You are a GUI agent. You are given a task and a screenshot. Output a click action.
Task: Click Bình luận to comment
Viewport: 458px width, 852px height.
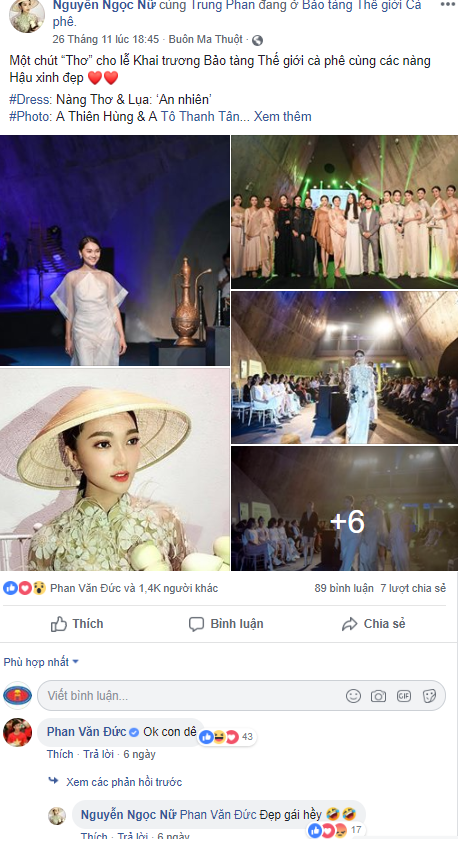(226, 624)
